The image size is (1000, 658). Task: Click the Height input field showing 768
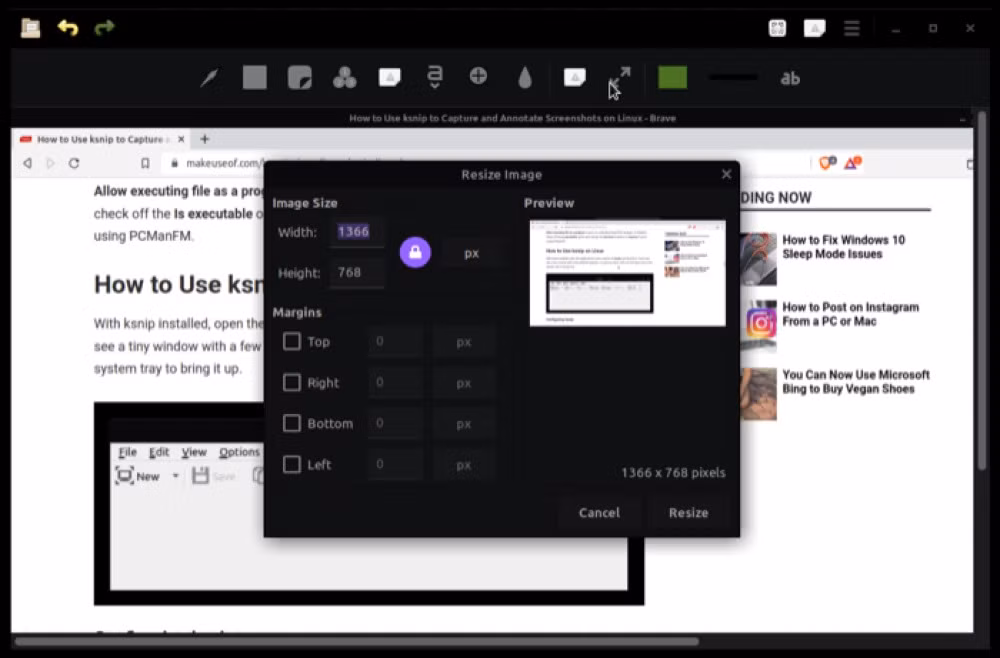click(357, 273)
